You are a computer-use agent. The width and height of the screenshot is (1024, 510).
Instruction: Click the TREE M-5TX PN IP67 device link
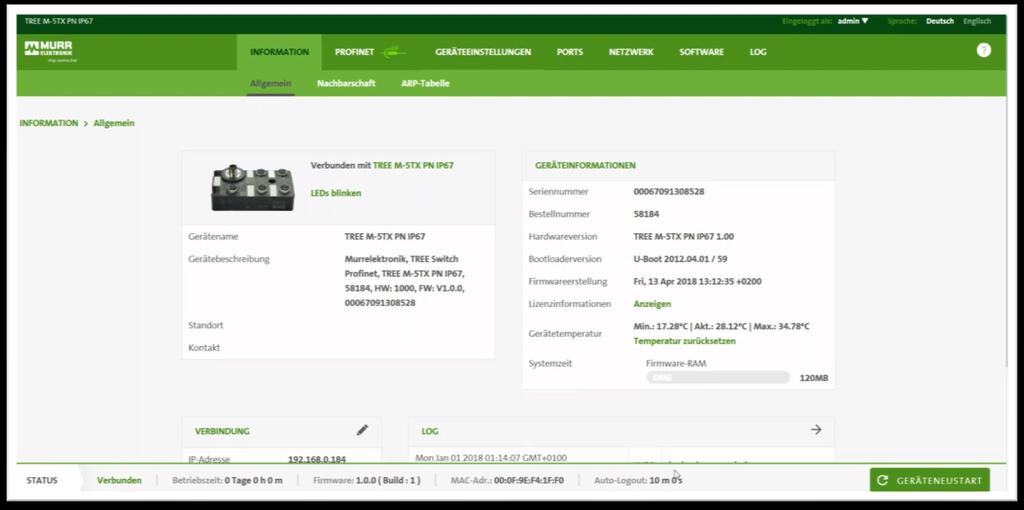pos(413,166)
